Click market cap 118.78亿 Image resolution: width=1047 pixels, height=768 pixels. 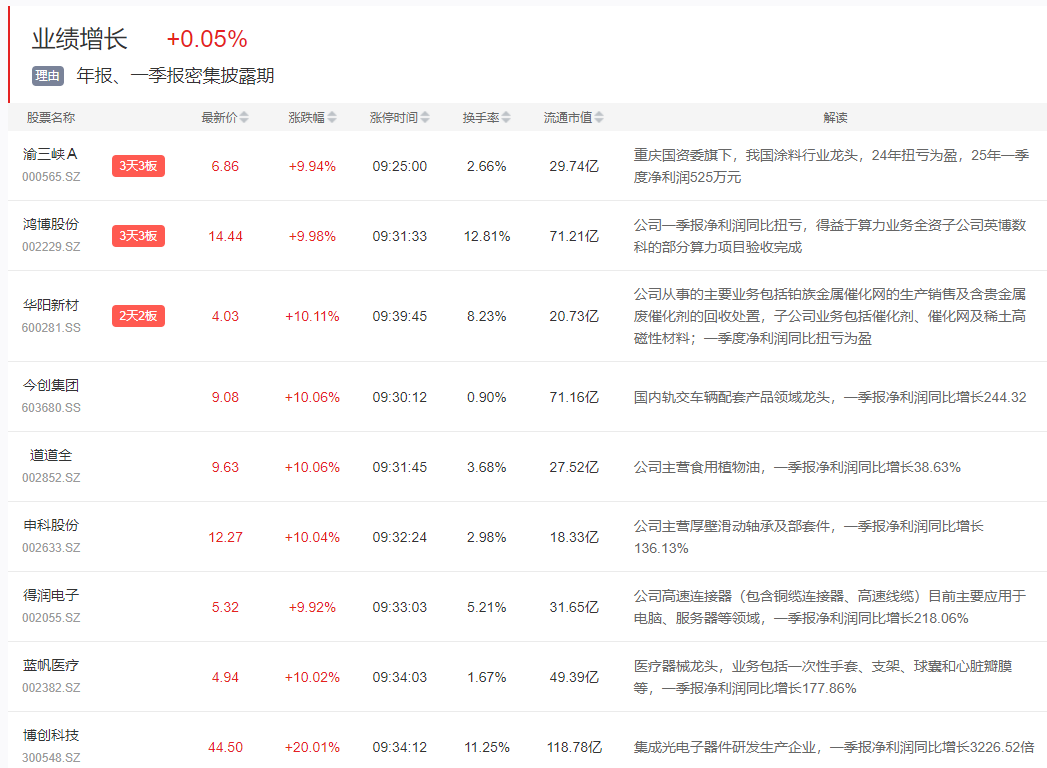(x=574, y=747)
